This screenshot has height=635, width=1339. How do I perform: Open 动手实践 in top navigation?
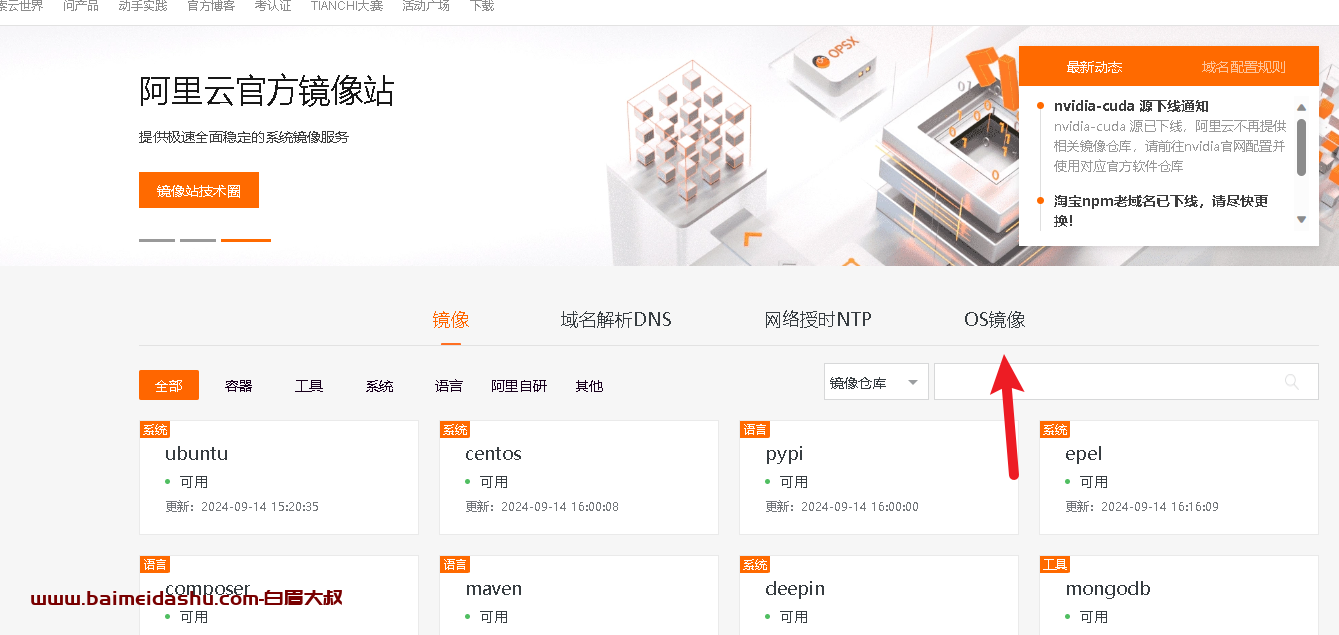pyautogui.click(x=143, y=6)
